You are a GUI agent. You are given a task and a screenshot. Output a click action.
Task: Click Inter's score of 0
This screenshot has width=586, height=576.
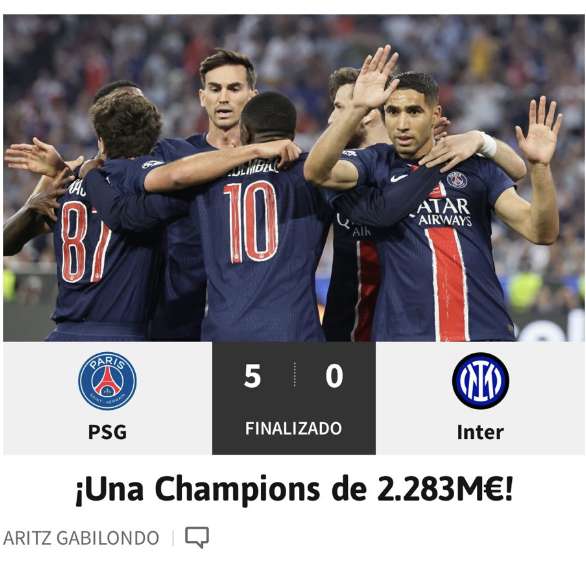334,376
